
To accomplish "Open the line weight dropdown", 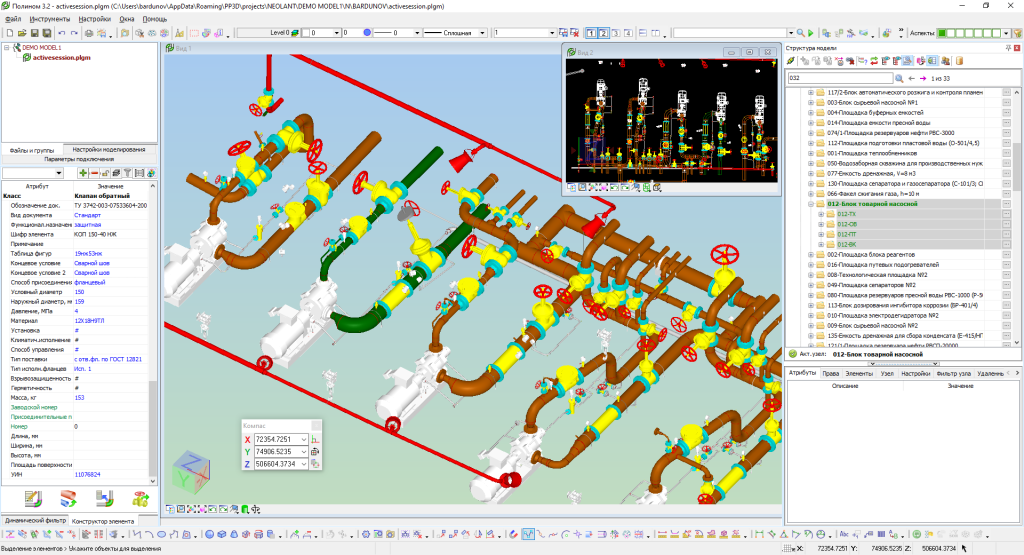I will click(x=417, y=33).
